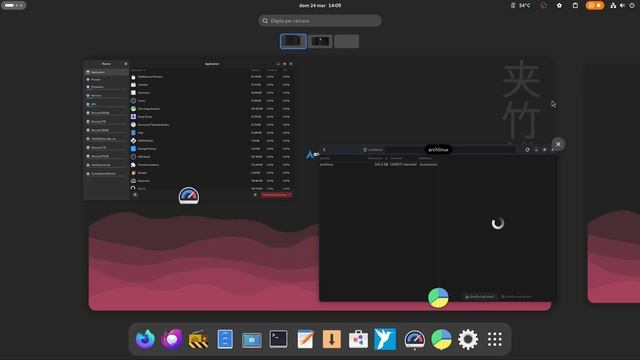
Task: Click the 54°C temperature indicator
Action: [521, 5]
